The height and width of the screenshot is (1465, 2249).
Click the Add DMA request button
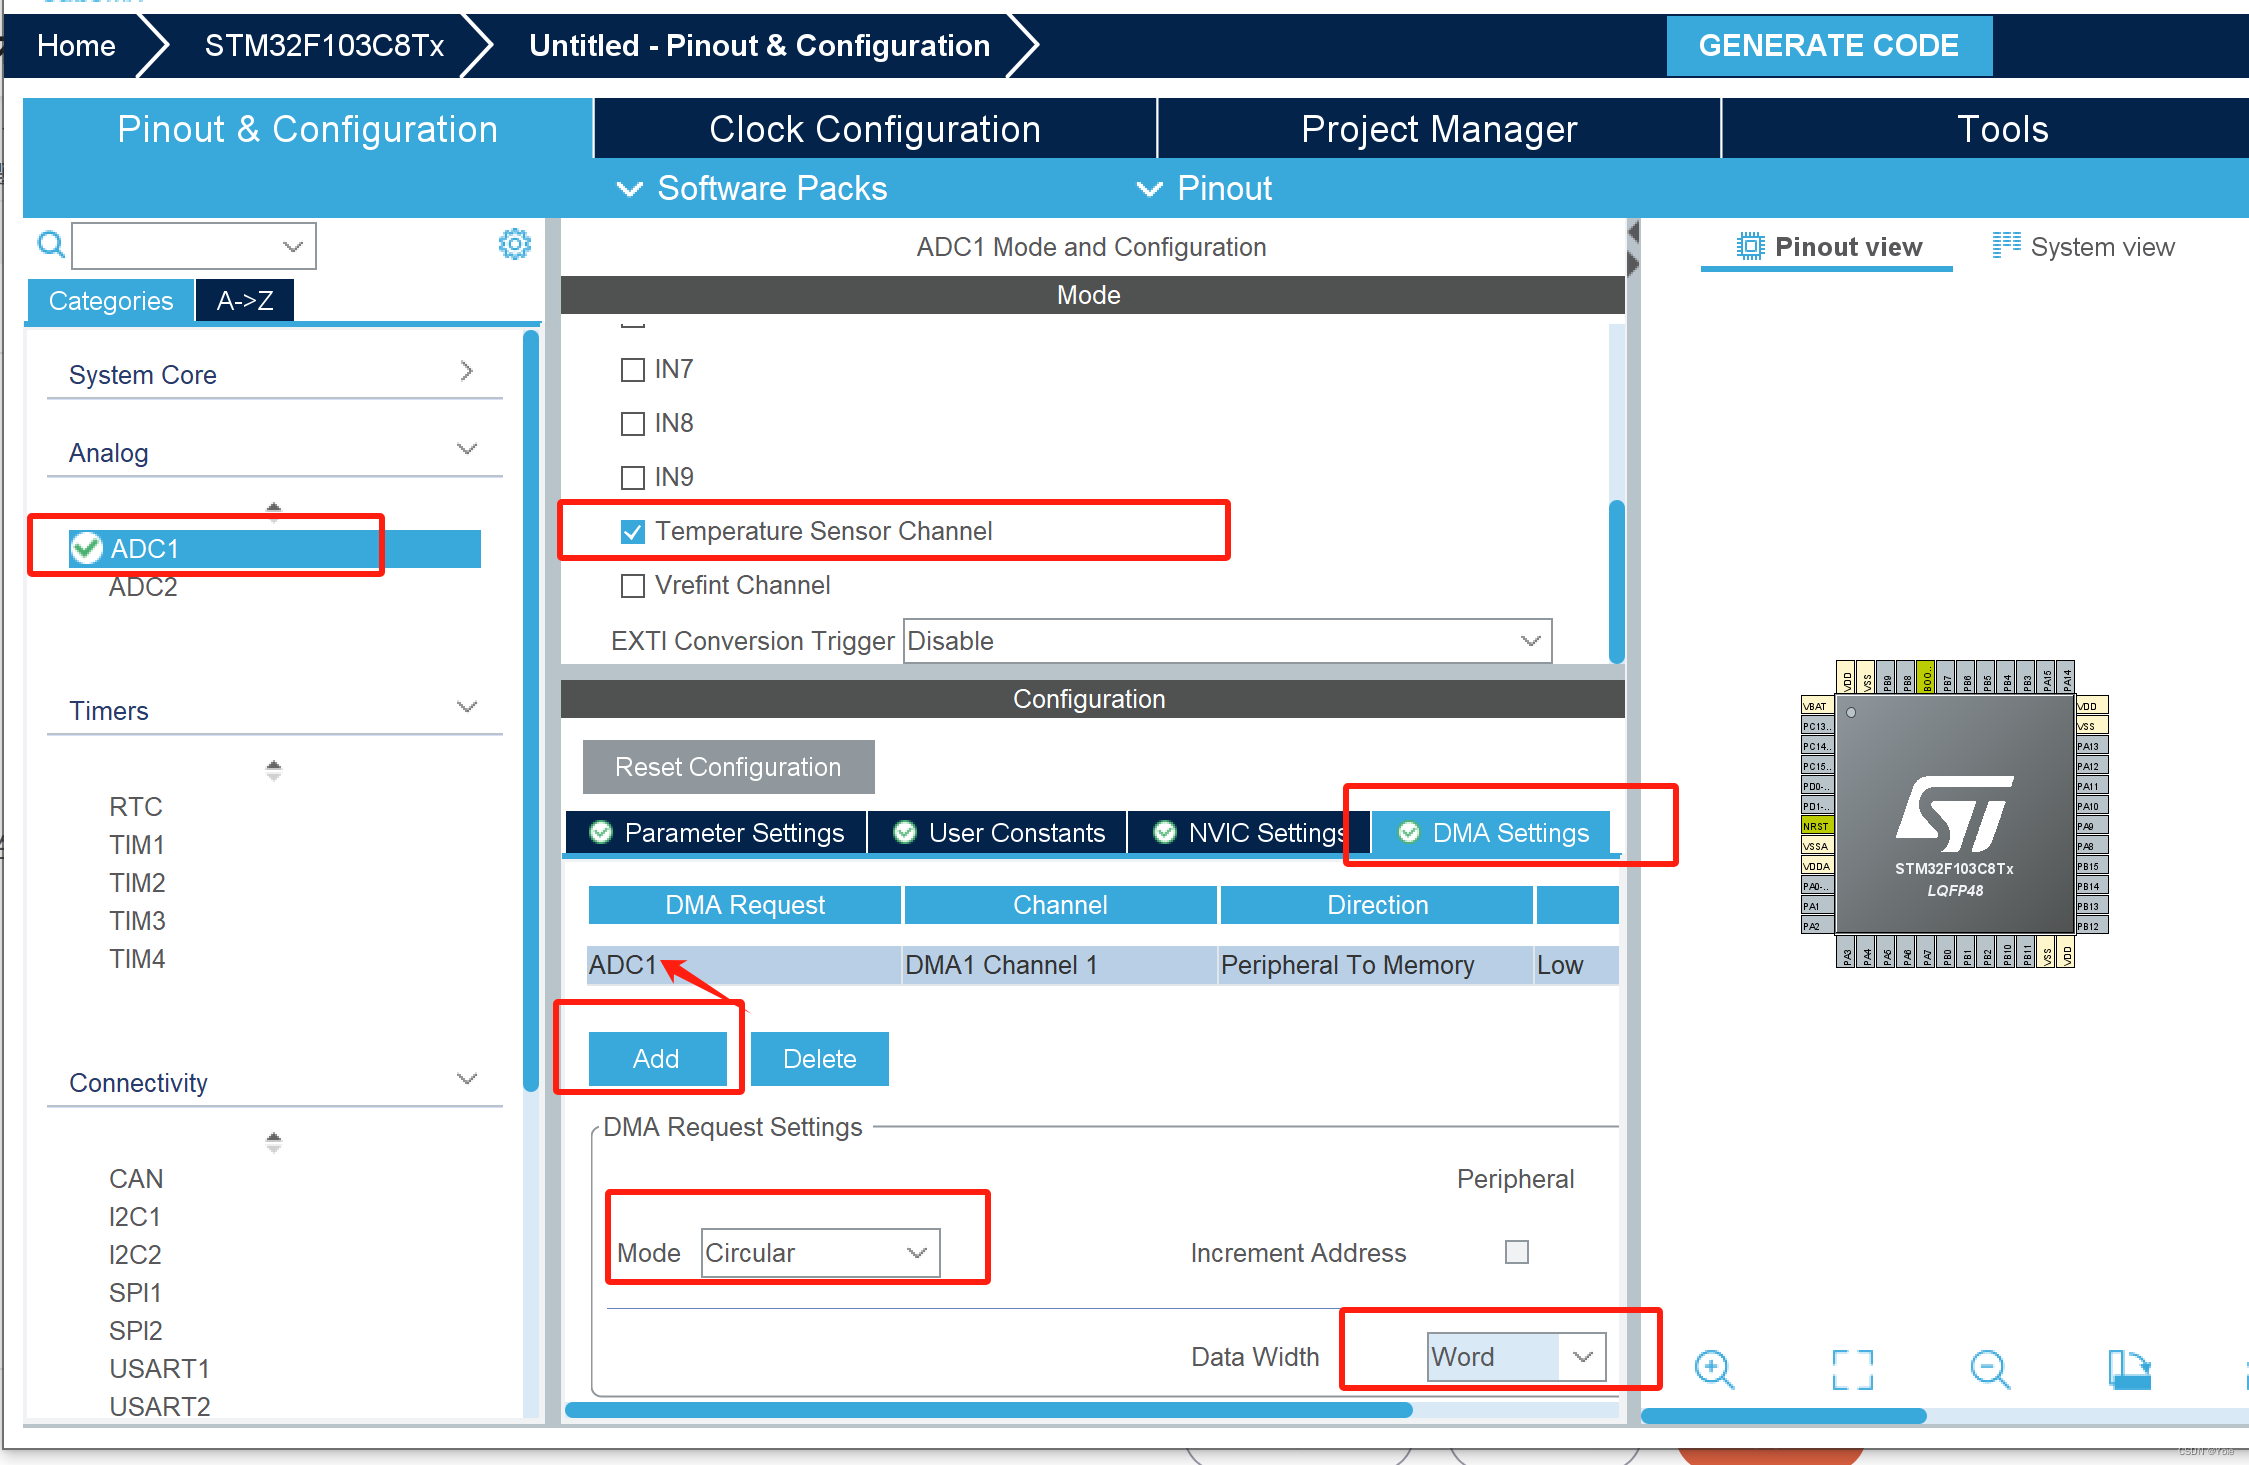coord(652,1057)
